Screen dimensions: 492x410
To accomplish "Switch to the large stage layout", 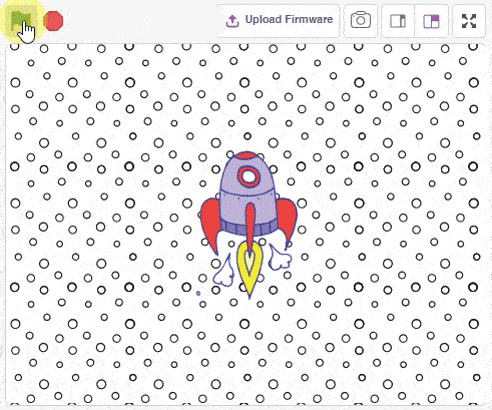I will [x=431, y=21].
